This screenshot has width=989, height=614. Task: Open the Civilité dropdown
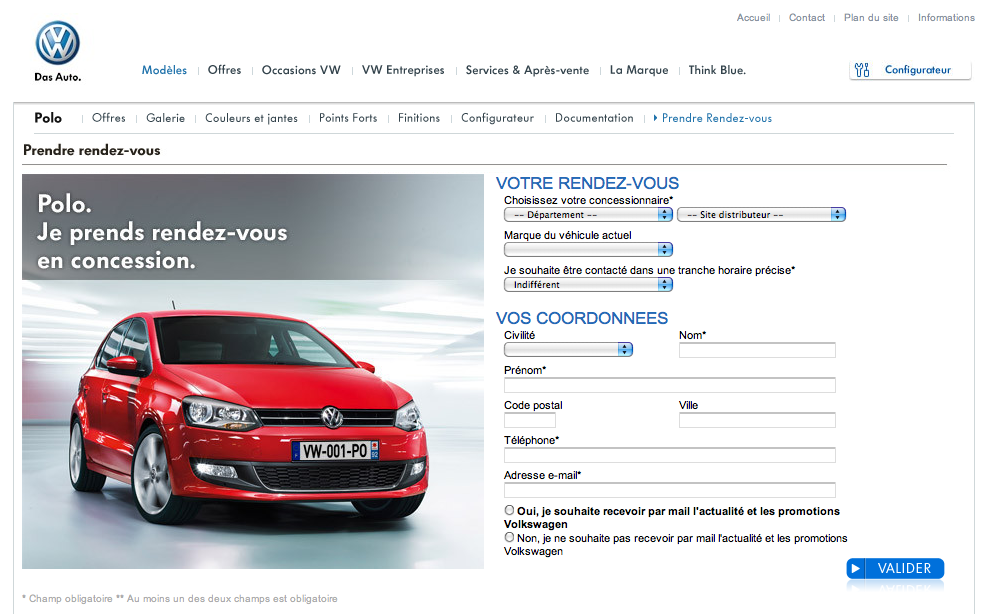click(568, 349)
